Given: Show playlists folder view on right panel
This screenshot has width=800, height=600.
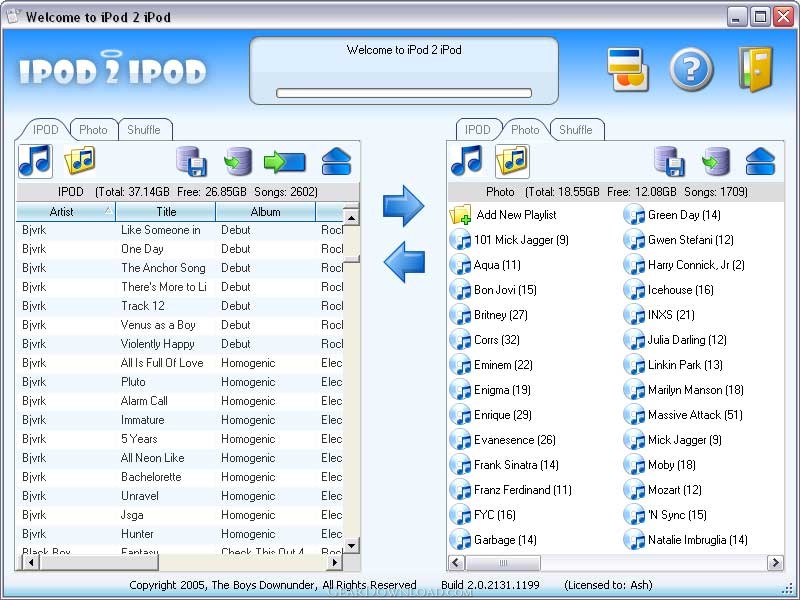Looking at the screenshot, I should 512,161.
